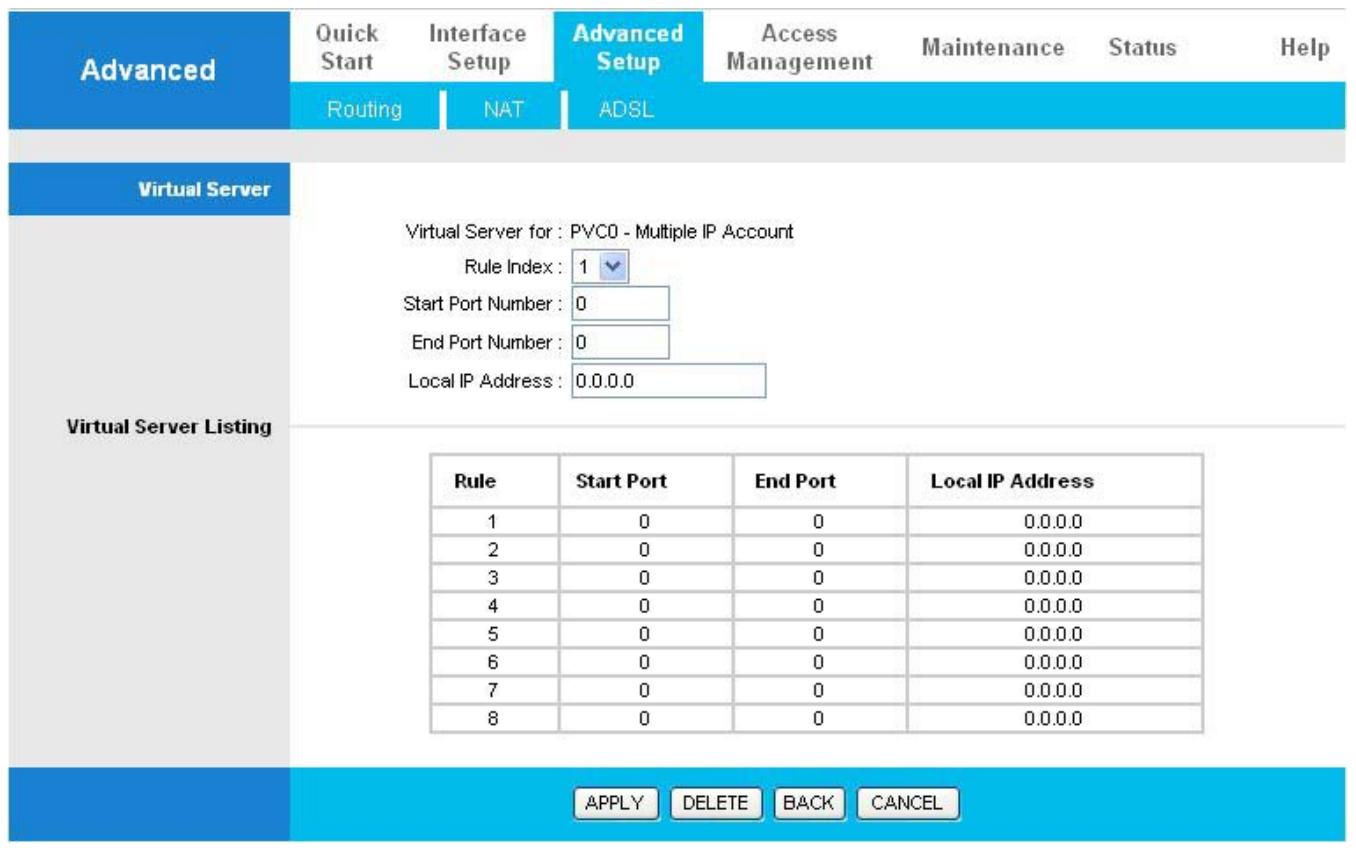
Task: Open the ADSL submenu
Action: click(626, 109)
